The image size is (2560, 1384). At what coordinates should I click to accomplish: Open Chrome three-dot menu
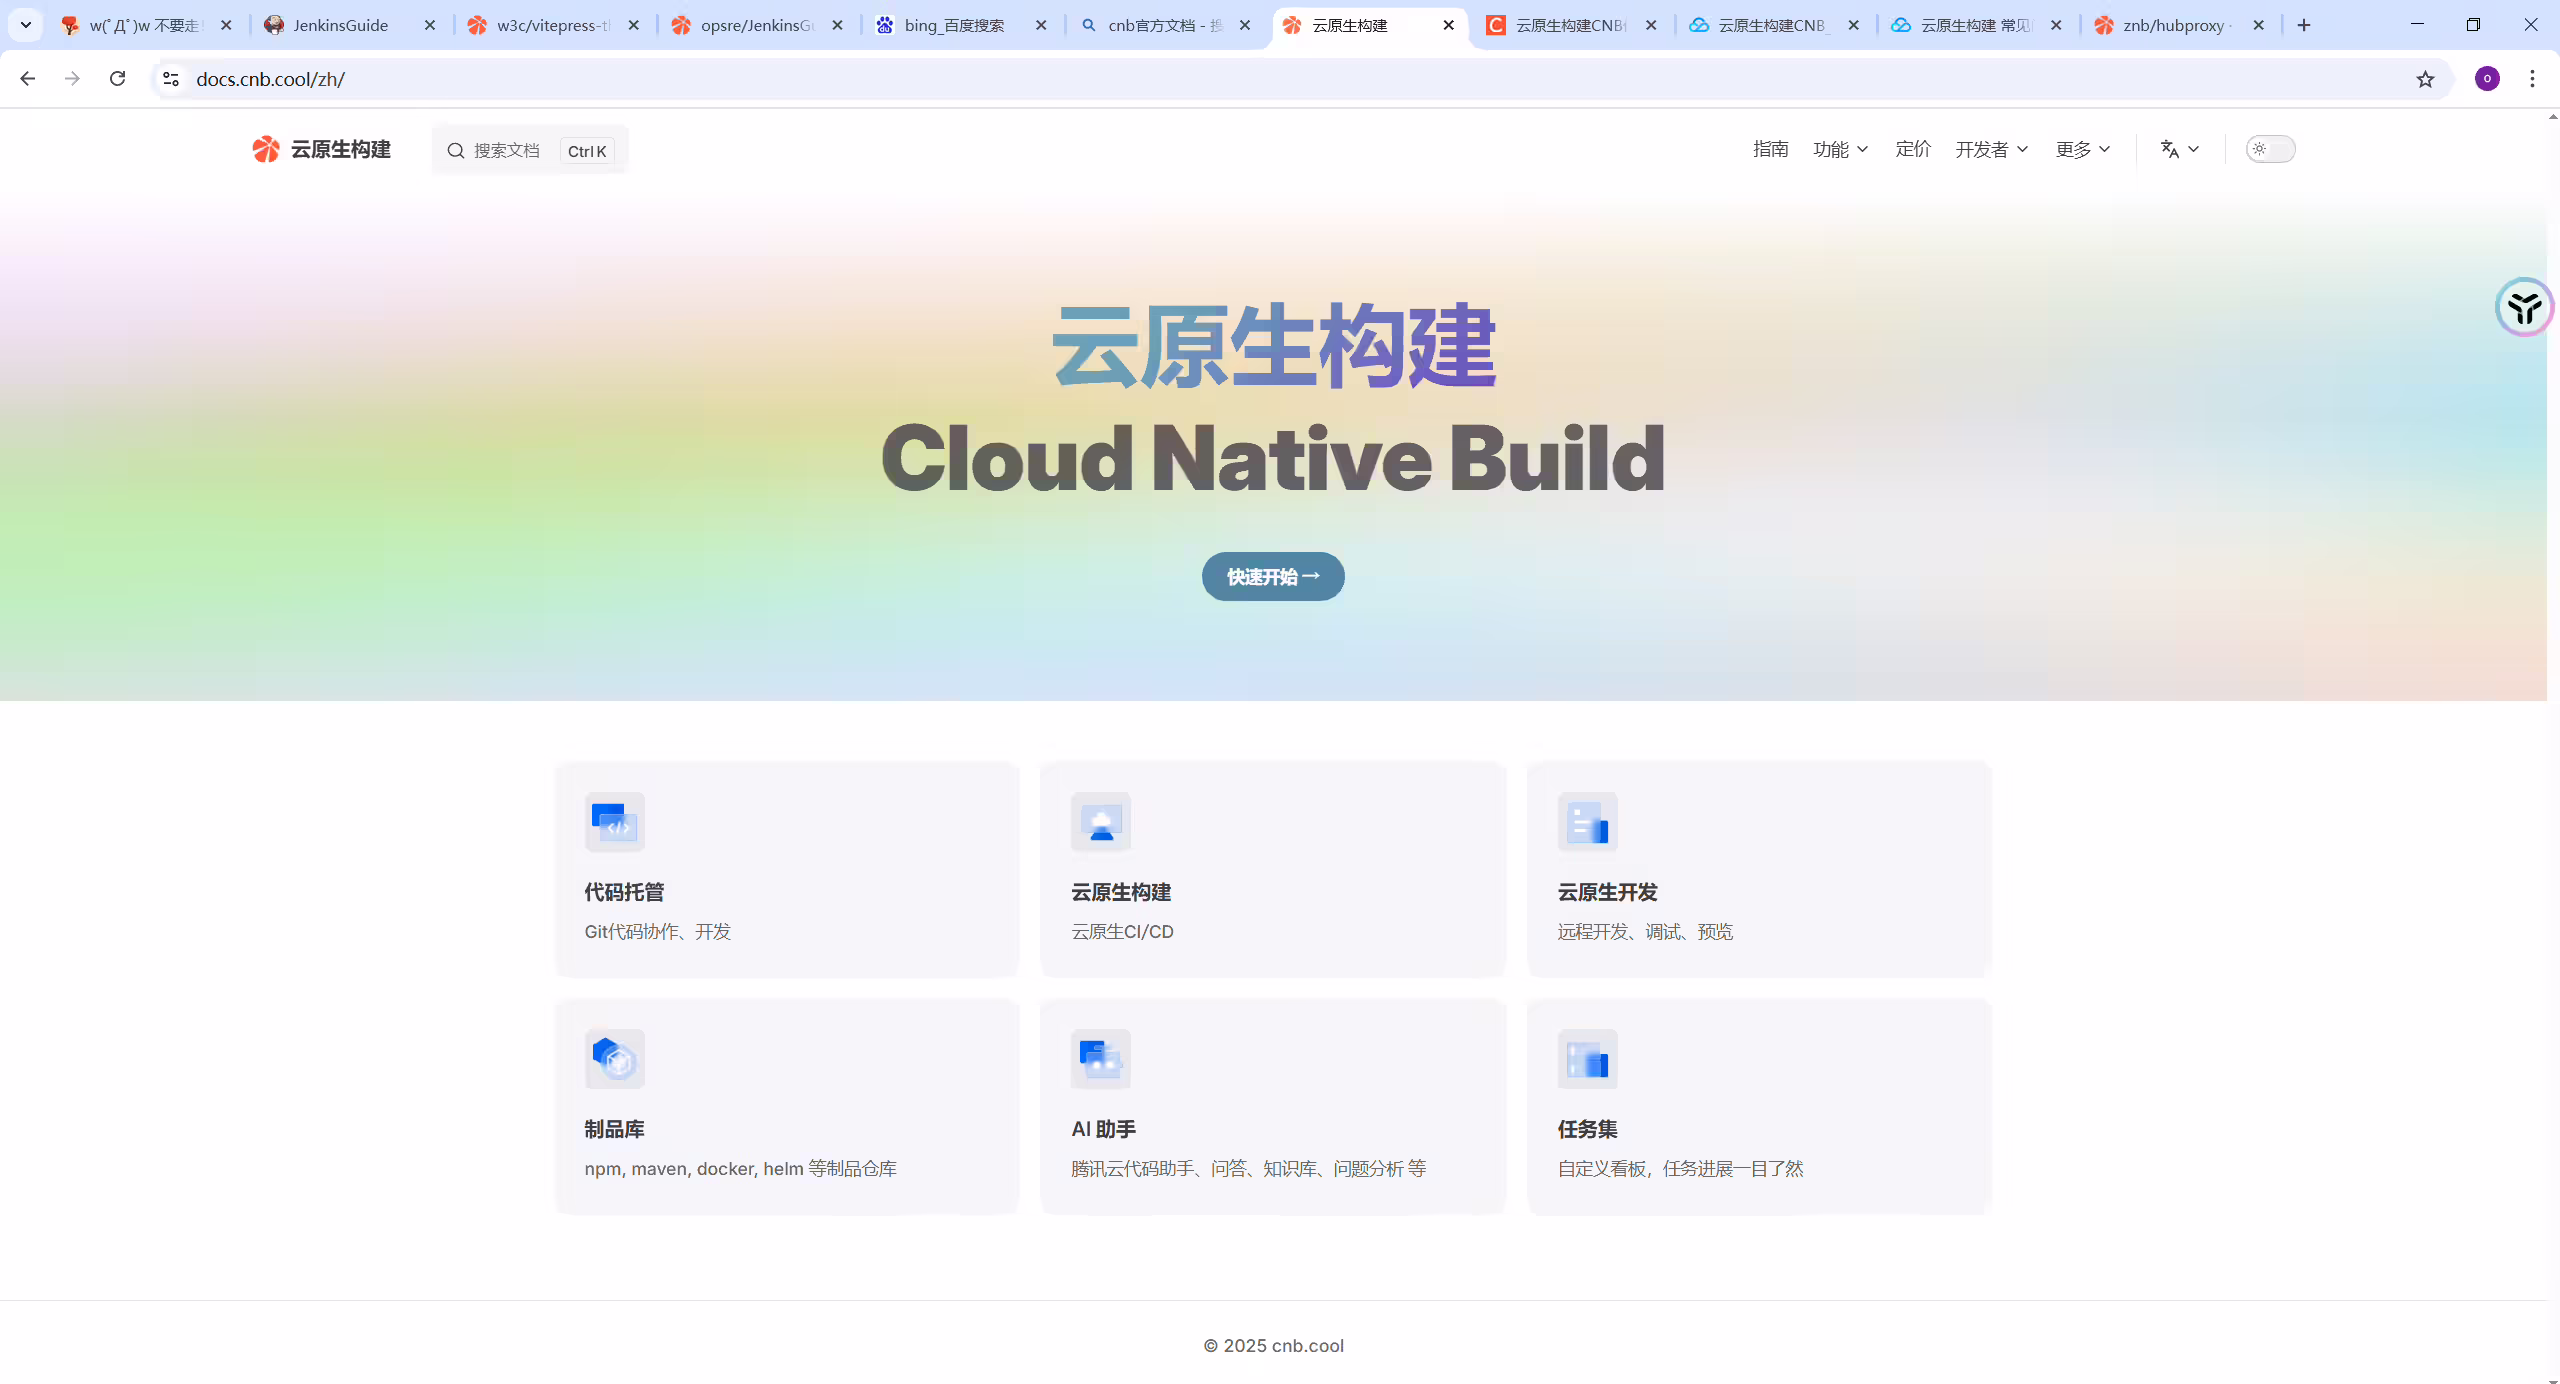click(2532, 78)
